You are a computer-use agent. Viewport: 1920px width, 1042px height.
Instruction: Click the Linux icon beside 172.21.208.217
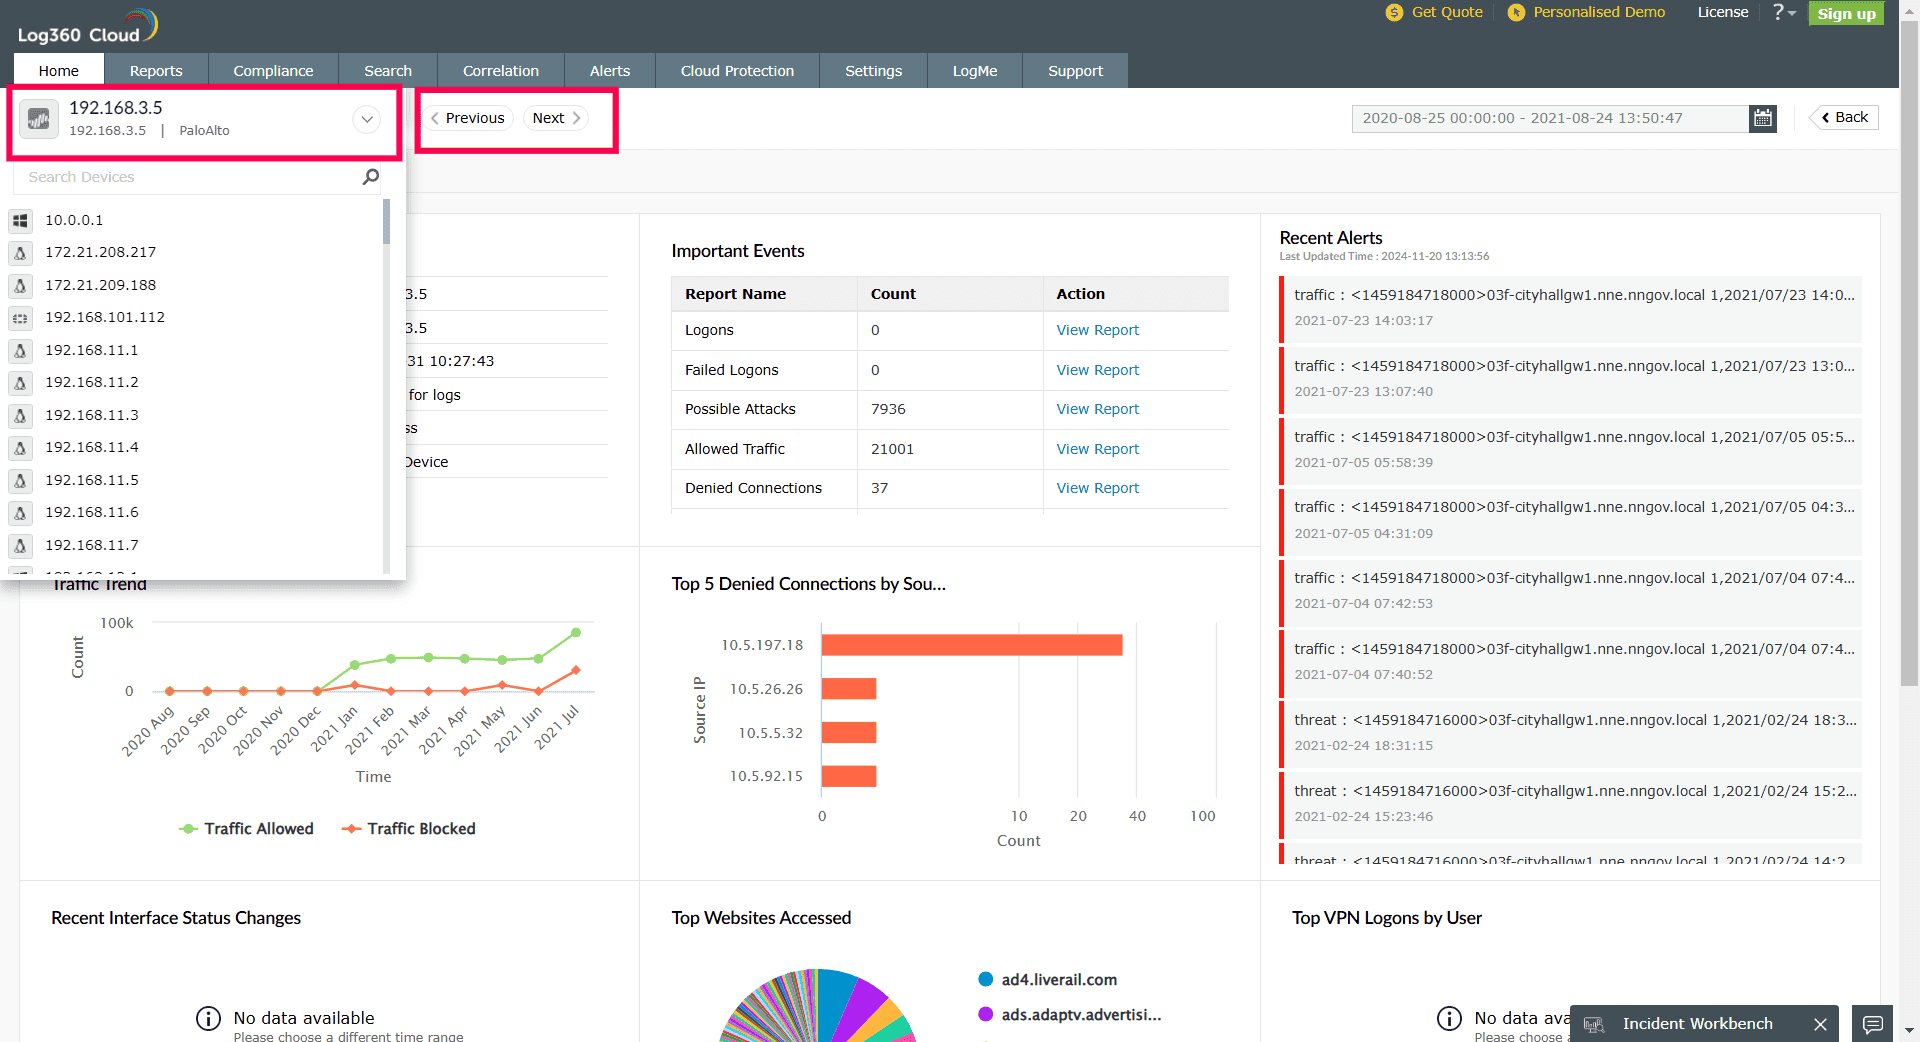click(x=20, y=253)
